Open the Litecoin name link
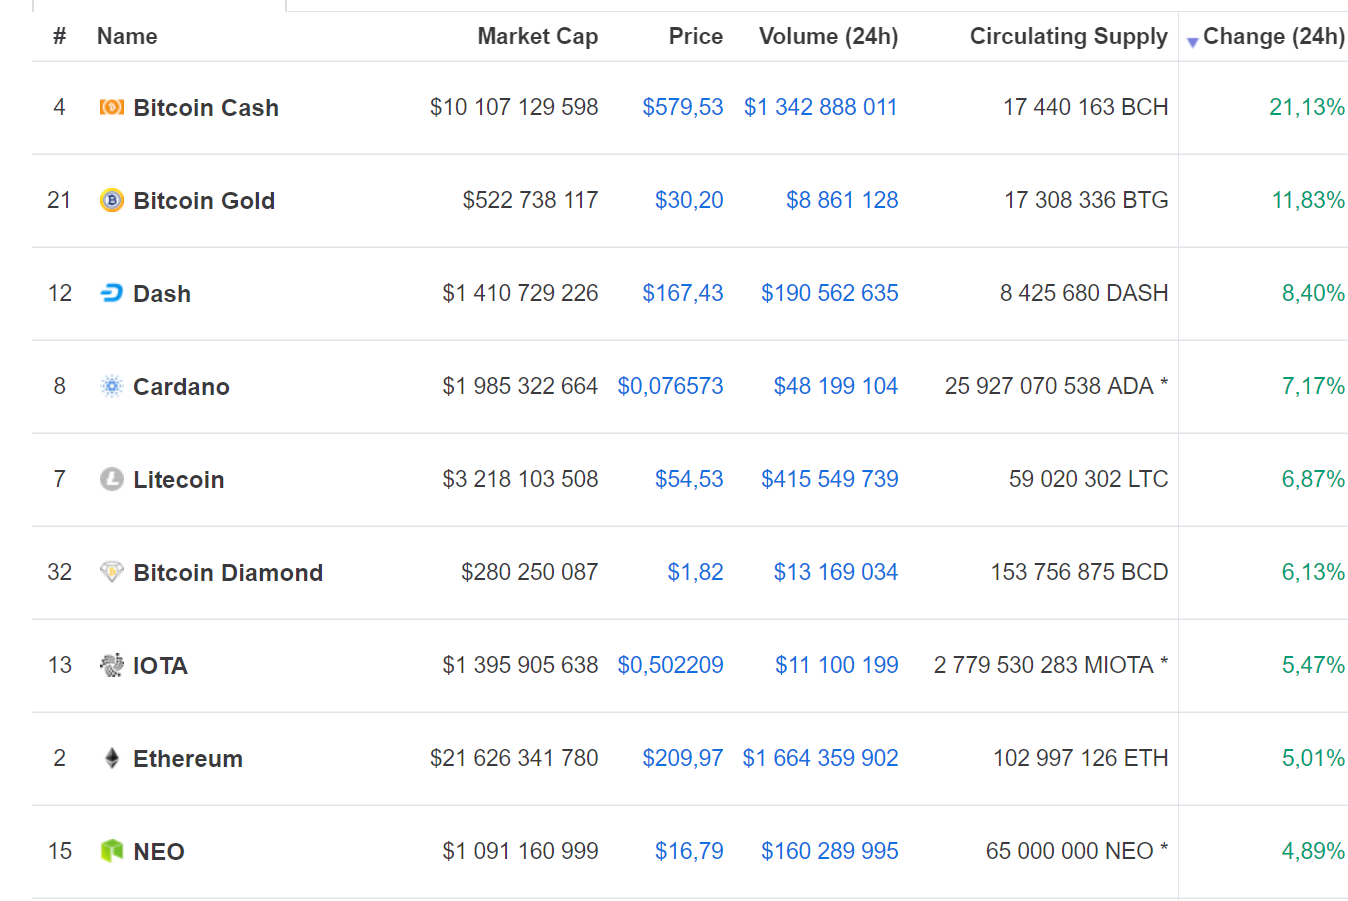This screenshot has height=901, width=1348. pos(179,479)
